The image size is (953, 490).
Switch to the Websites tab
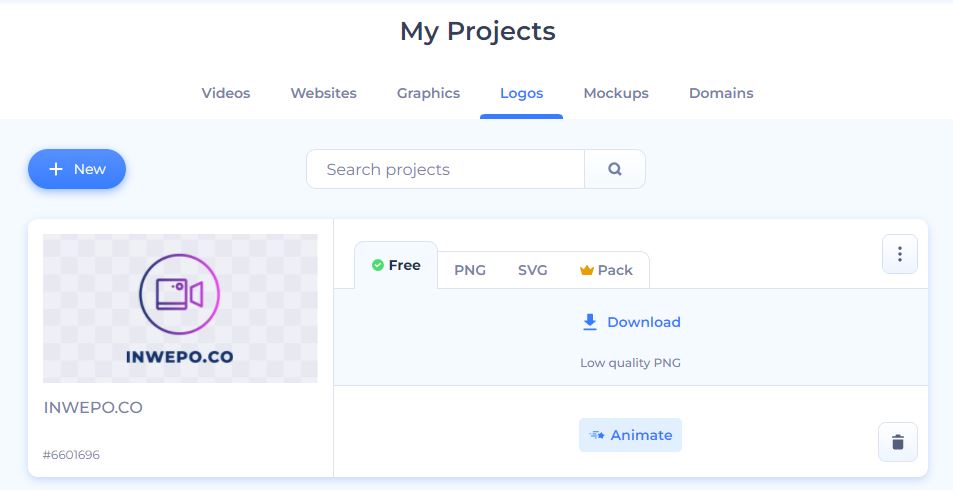(323, 93)
